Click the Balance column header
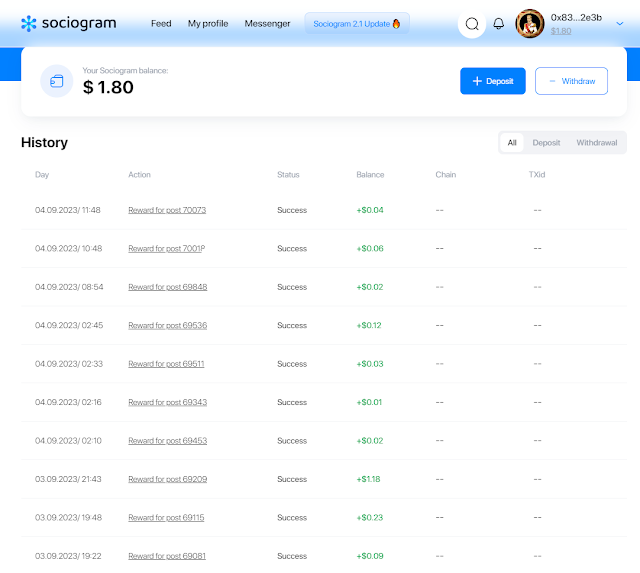 pyautogui.click(x=370, y=175)
